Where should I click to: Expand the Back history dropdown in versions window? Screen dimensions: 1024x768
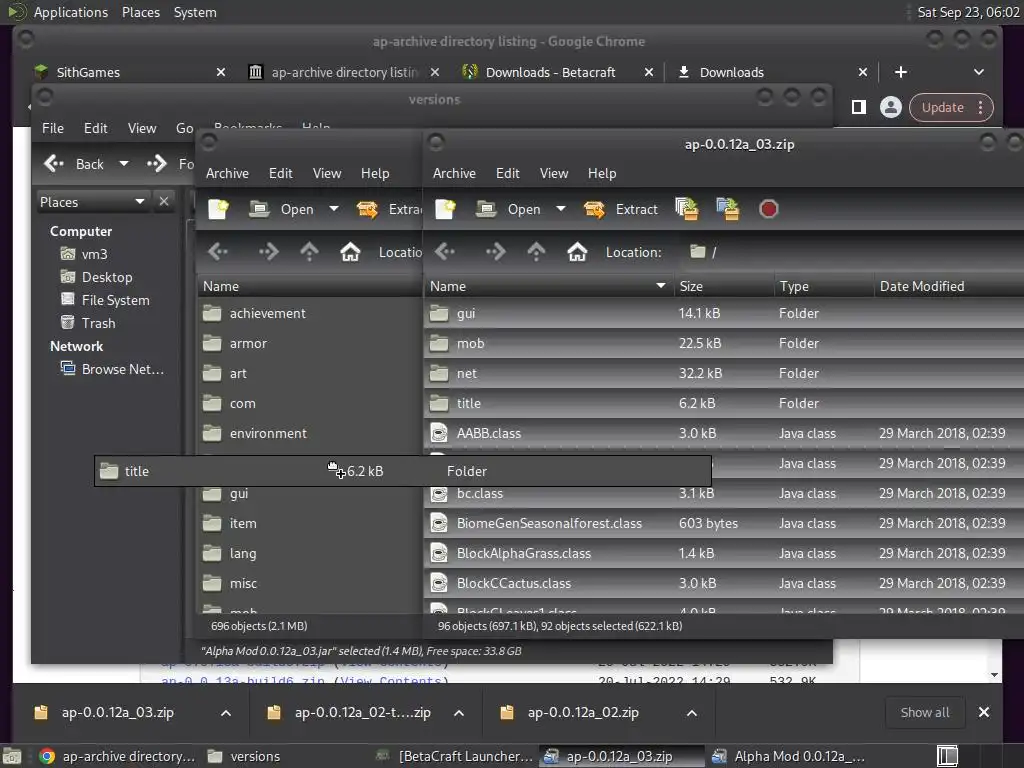click(123, 163)
